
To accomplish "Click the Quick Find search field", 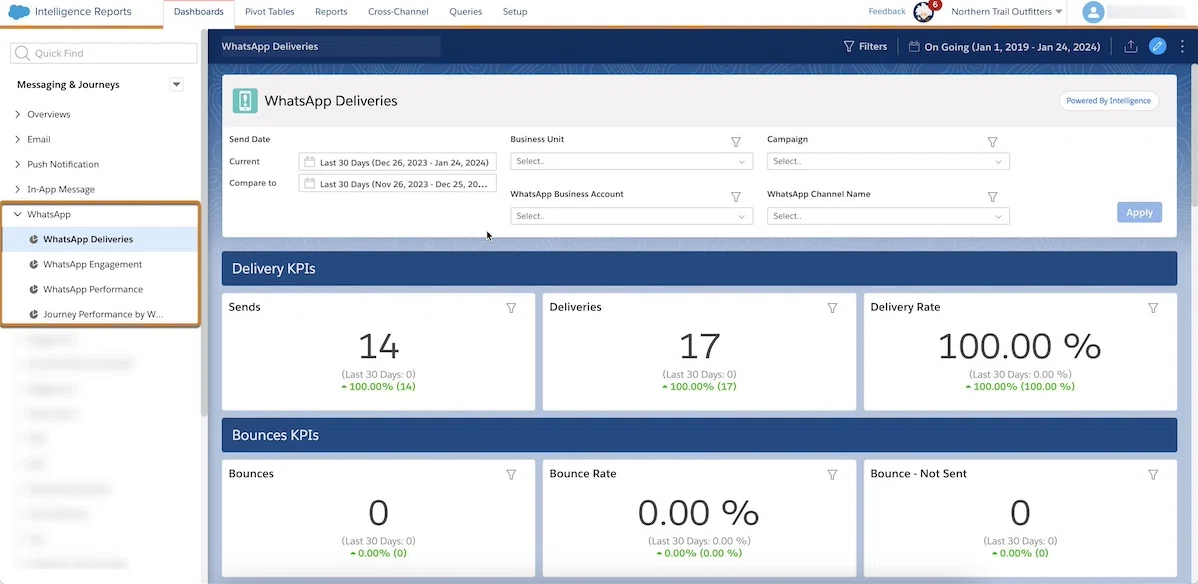I will tap(104, 54).
